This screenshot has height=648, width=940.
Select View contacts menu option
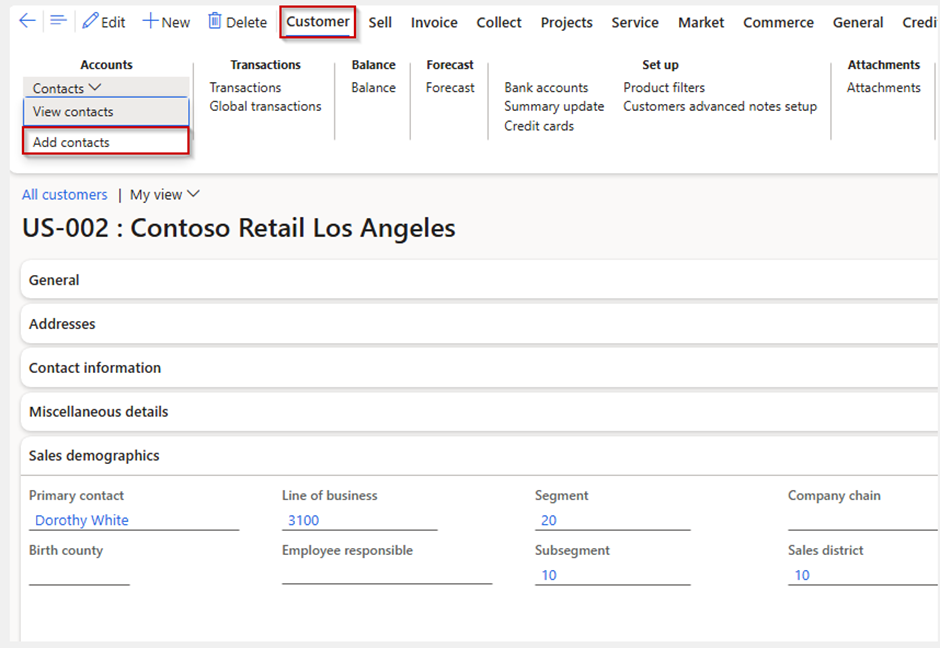click(x=106, y=111)
